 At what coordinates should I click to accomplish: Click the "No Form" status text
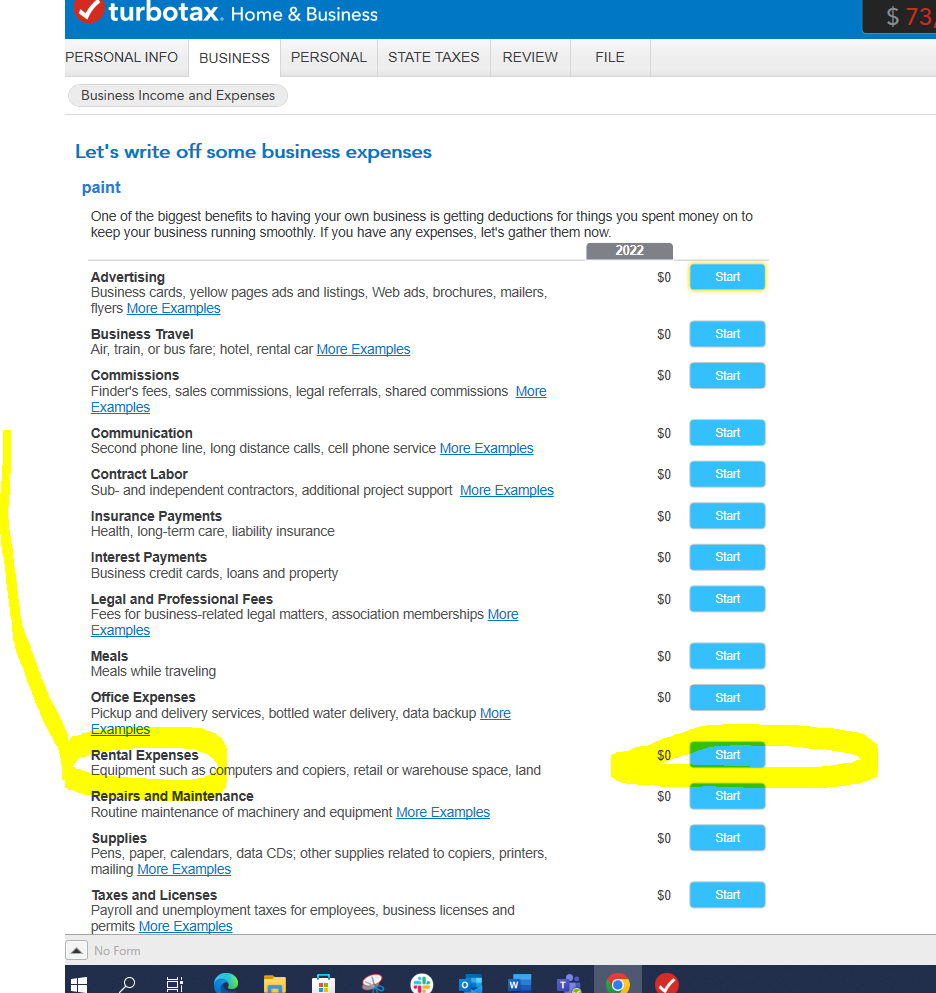[117, 951]
